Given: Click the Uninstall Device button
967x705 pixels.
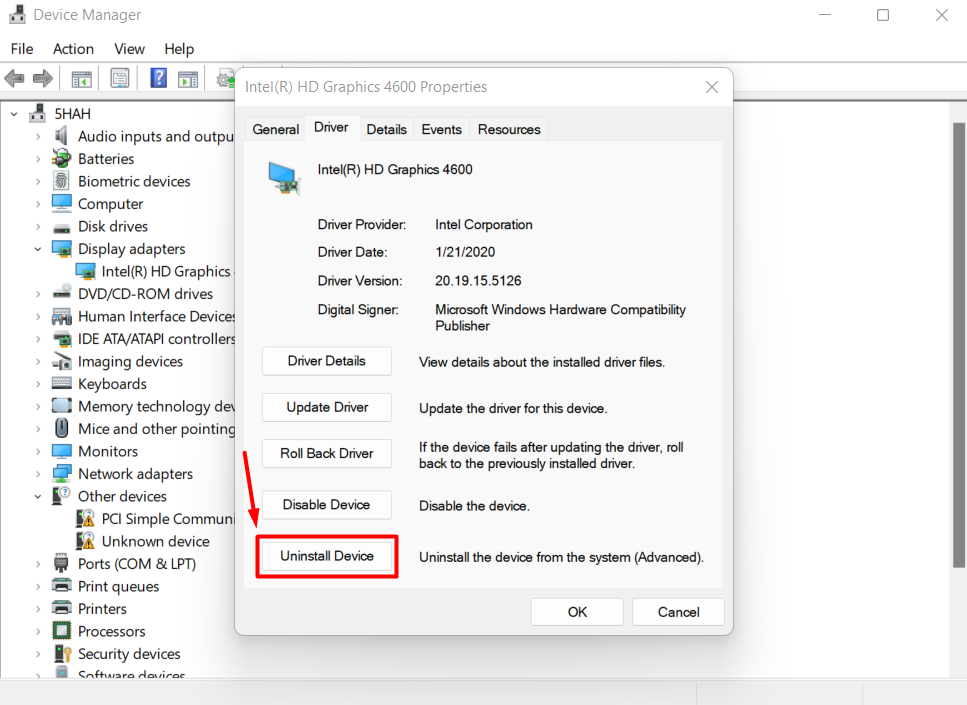Looking at the screenshot, I should coord(327,556).
